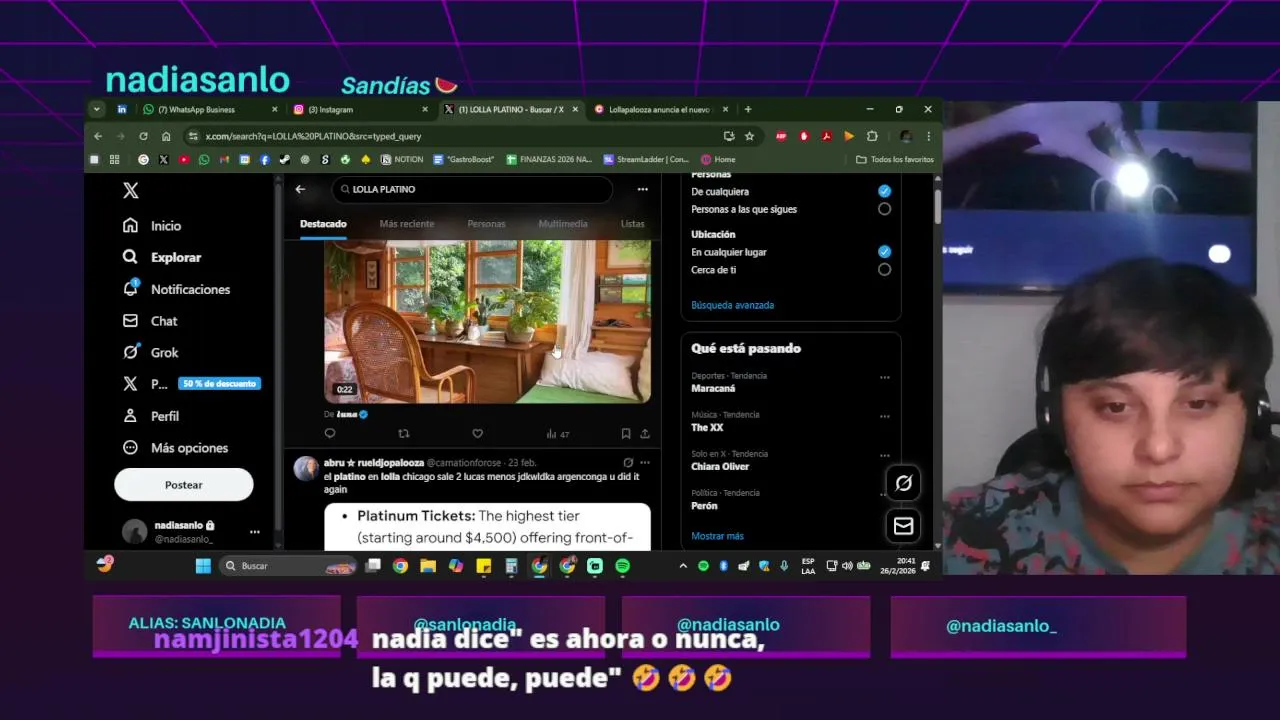Open Más opciones in the sidebar

pos(175,448)
